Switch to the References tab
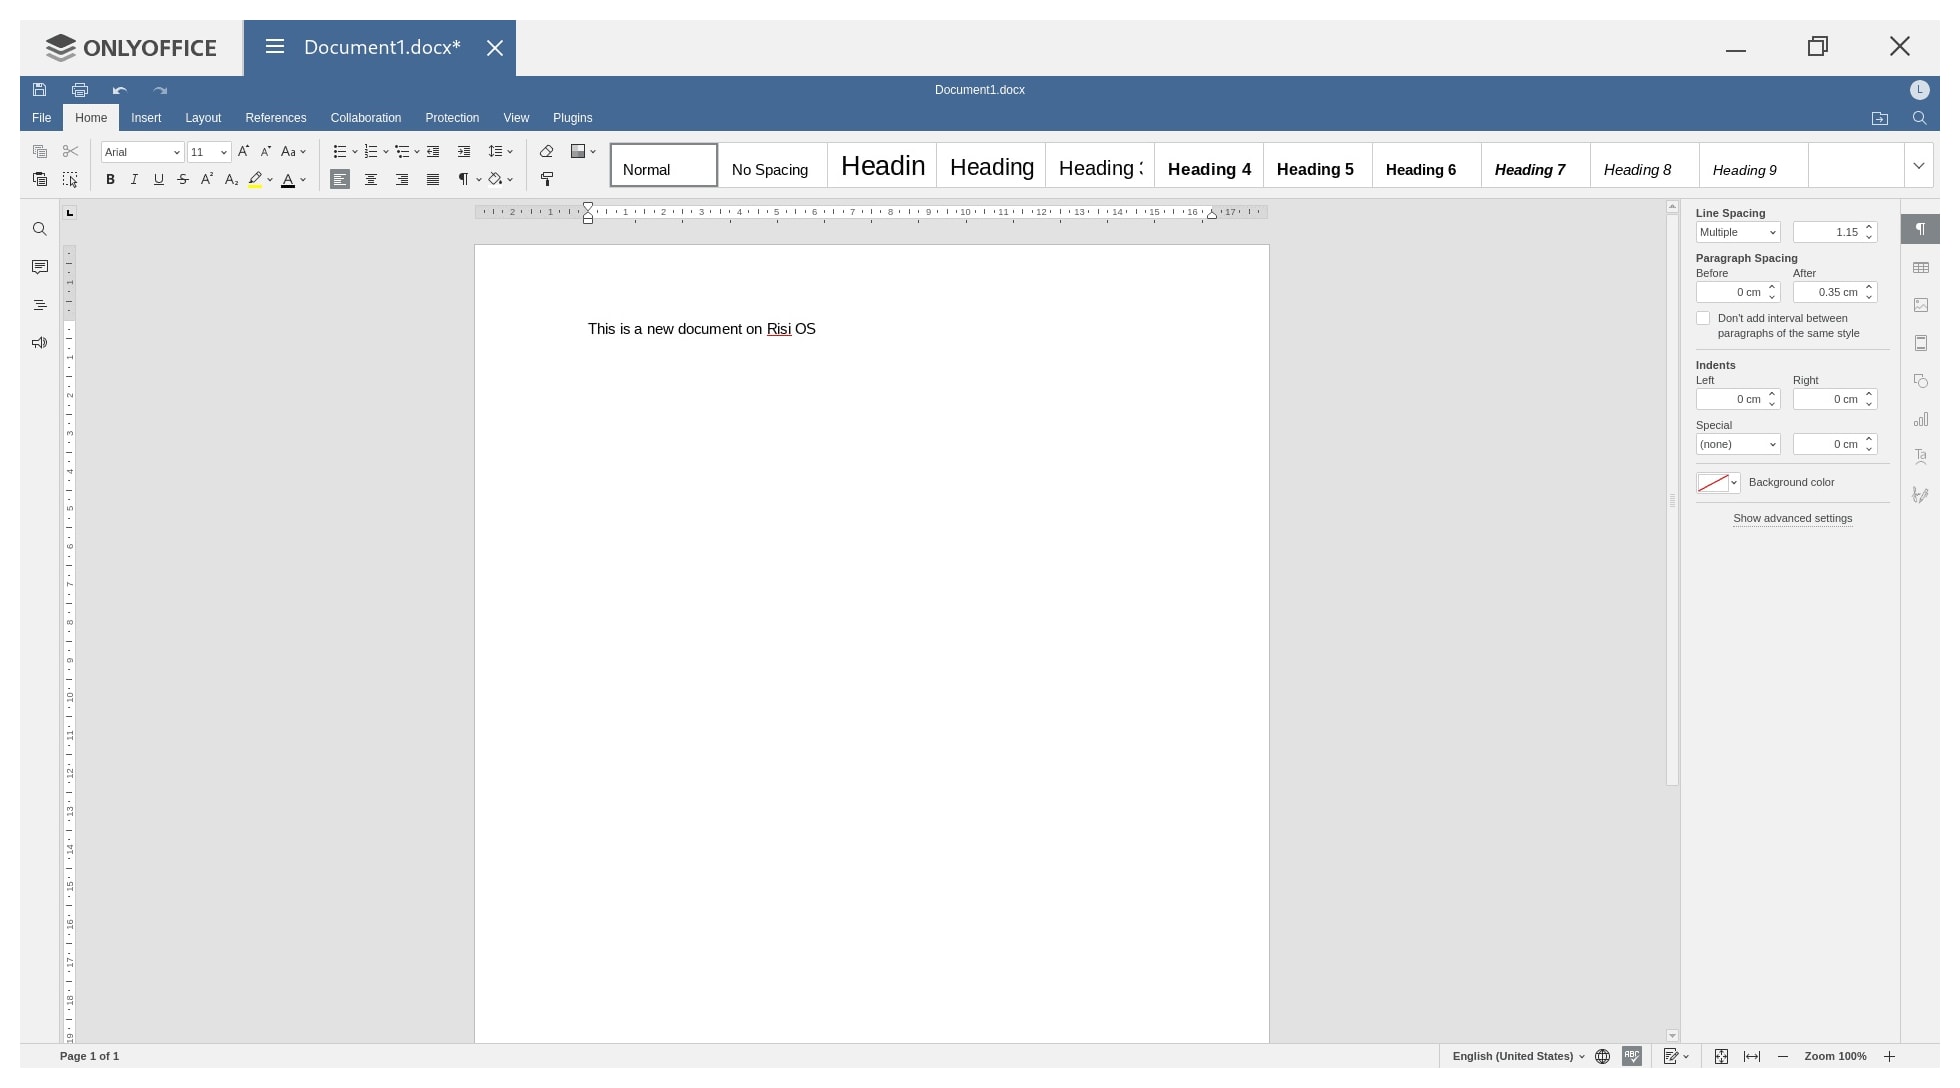1960x1088 pixels. click(x=276, y=118)
